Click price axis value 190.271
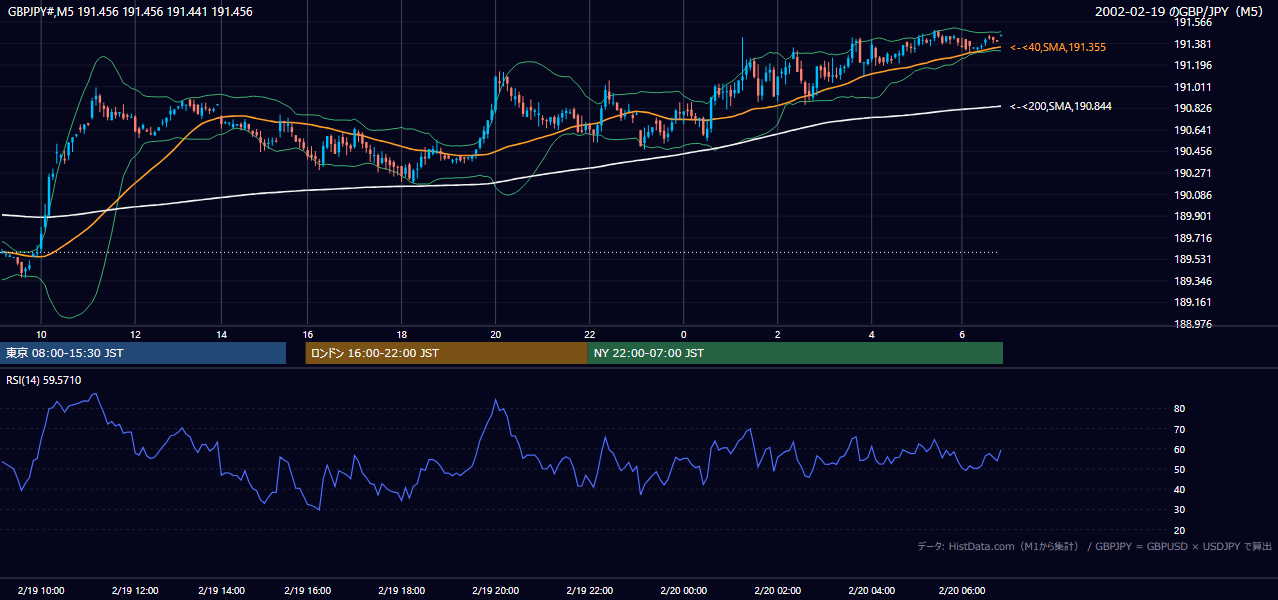Screen dimensions: 1278x600 tap(1193, 173)
